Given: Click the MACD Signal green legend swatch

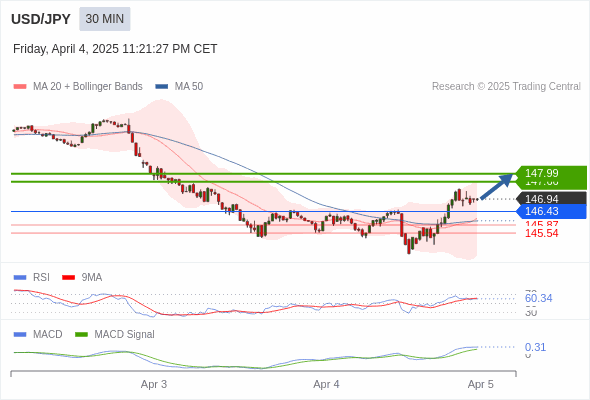Looking at the screenshot, I should [x=82, y=334].
